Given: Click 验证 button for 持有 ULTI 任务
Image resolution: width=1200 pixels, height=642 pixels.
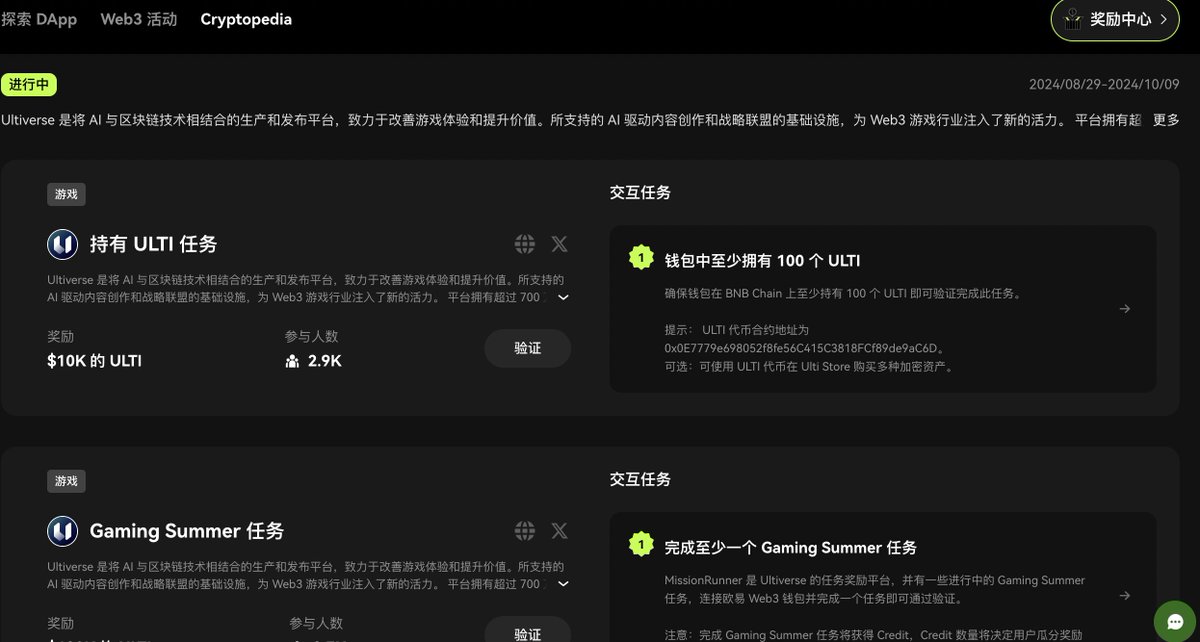Looking at the screenshot, I should pos(528,348).
